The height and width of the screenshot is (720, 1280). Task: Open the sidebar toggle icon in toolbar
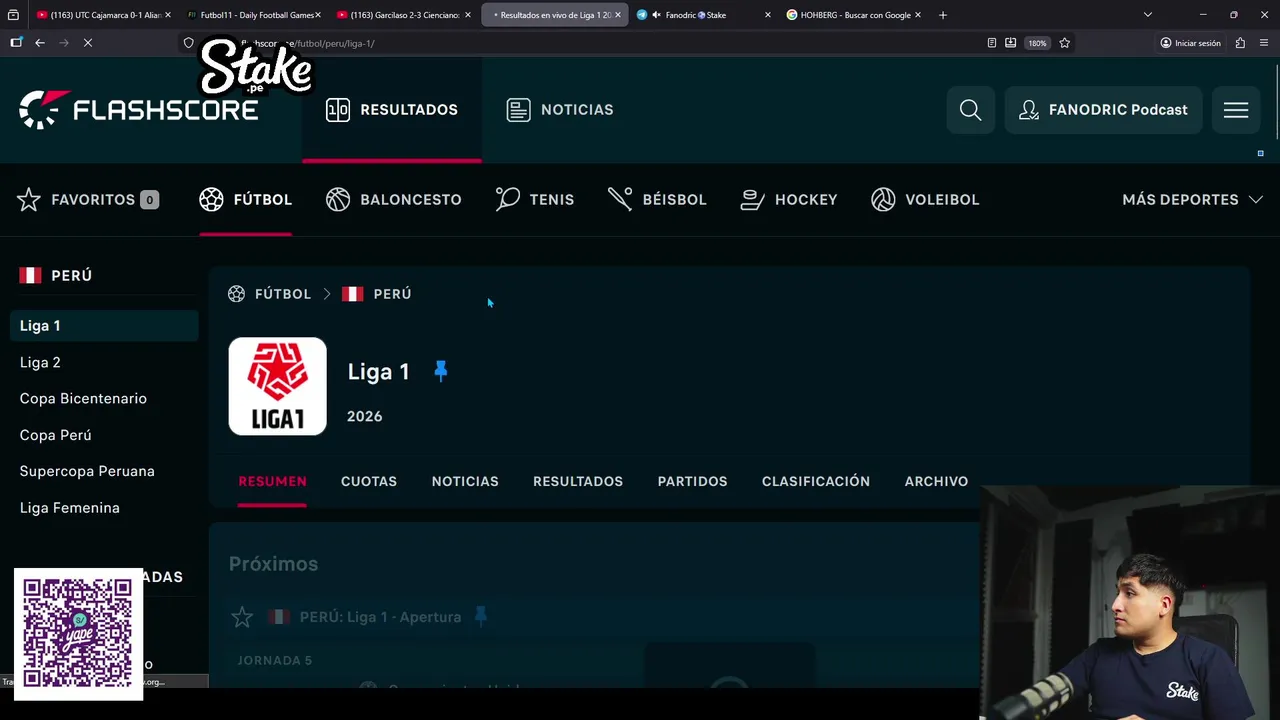16,43
